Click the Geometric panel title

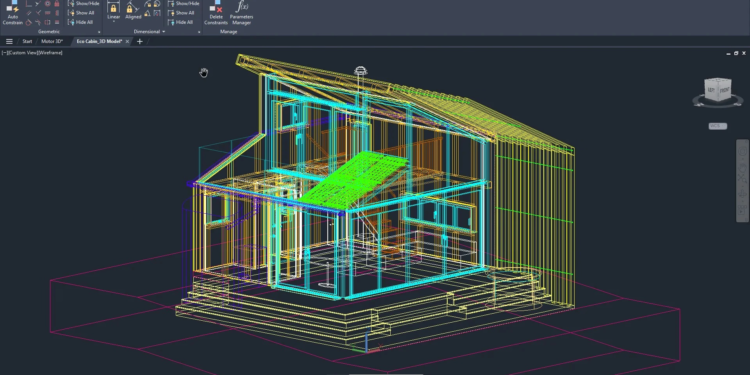(x=48, y=32)
